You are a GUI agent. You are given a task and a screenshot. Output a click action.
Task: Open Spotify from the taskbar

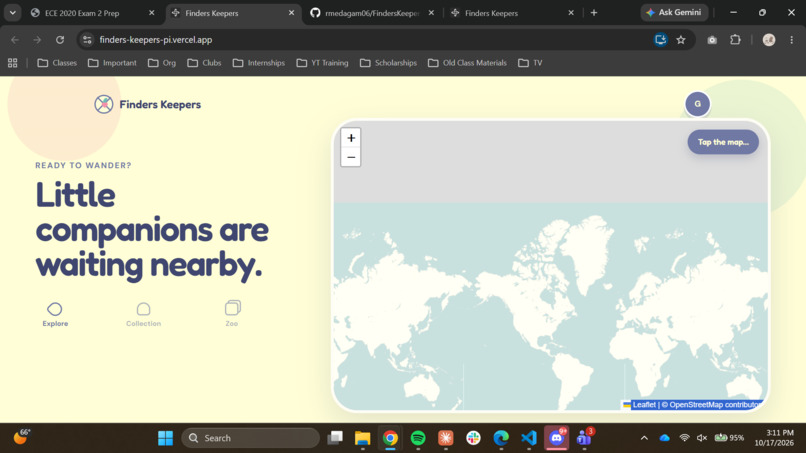click(x=418, y=438)
